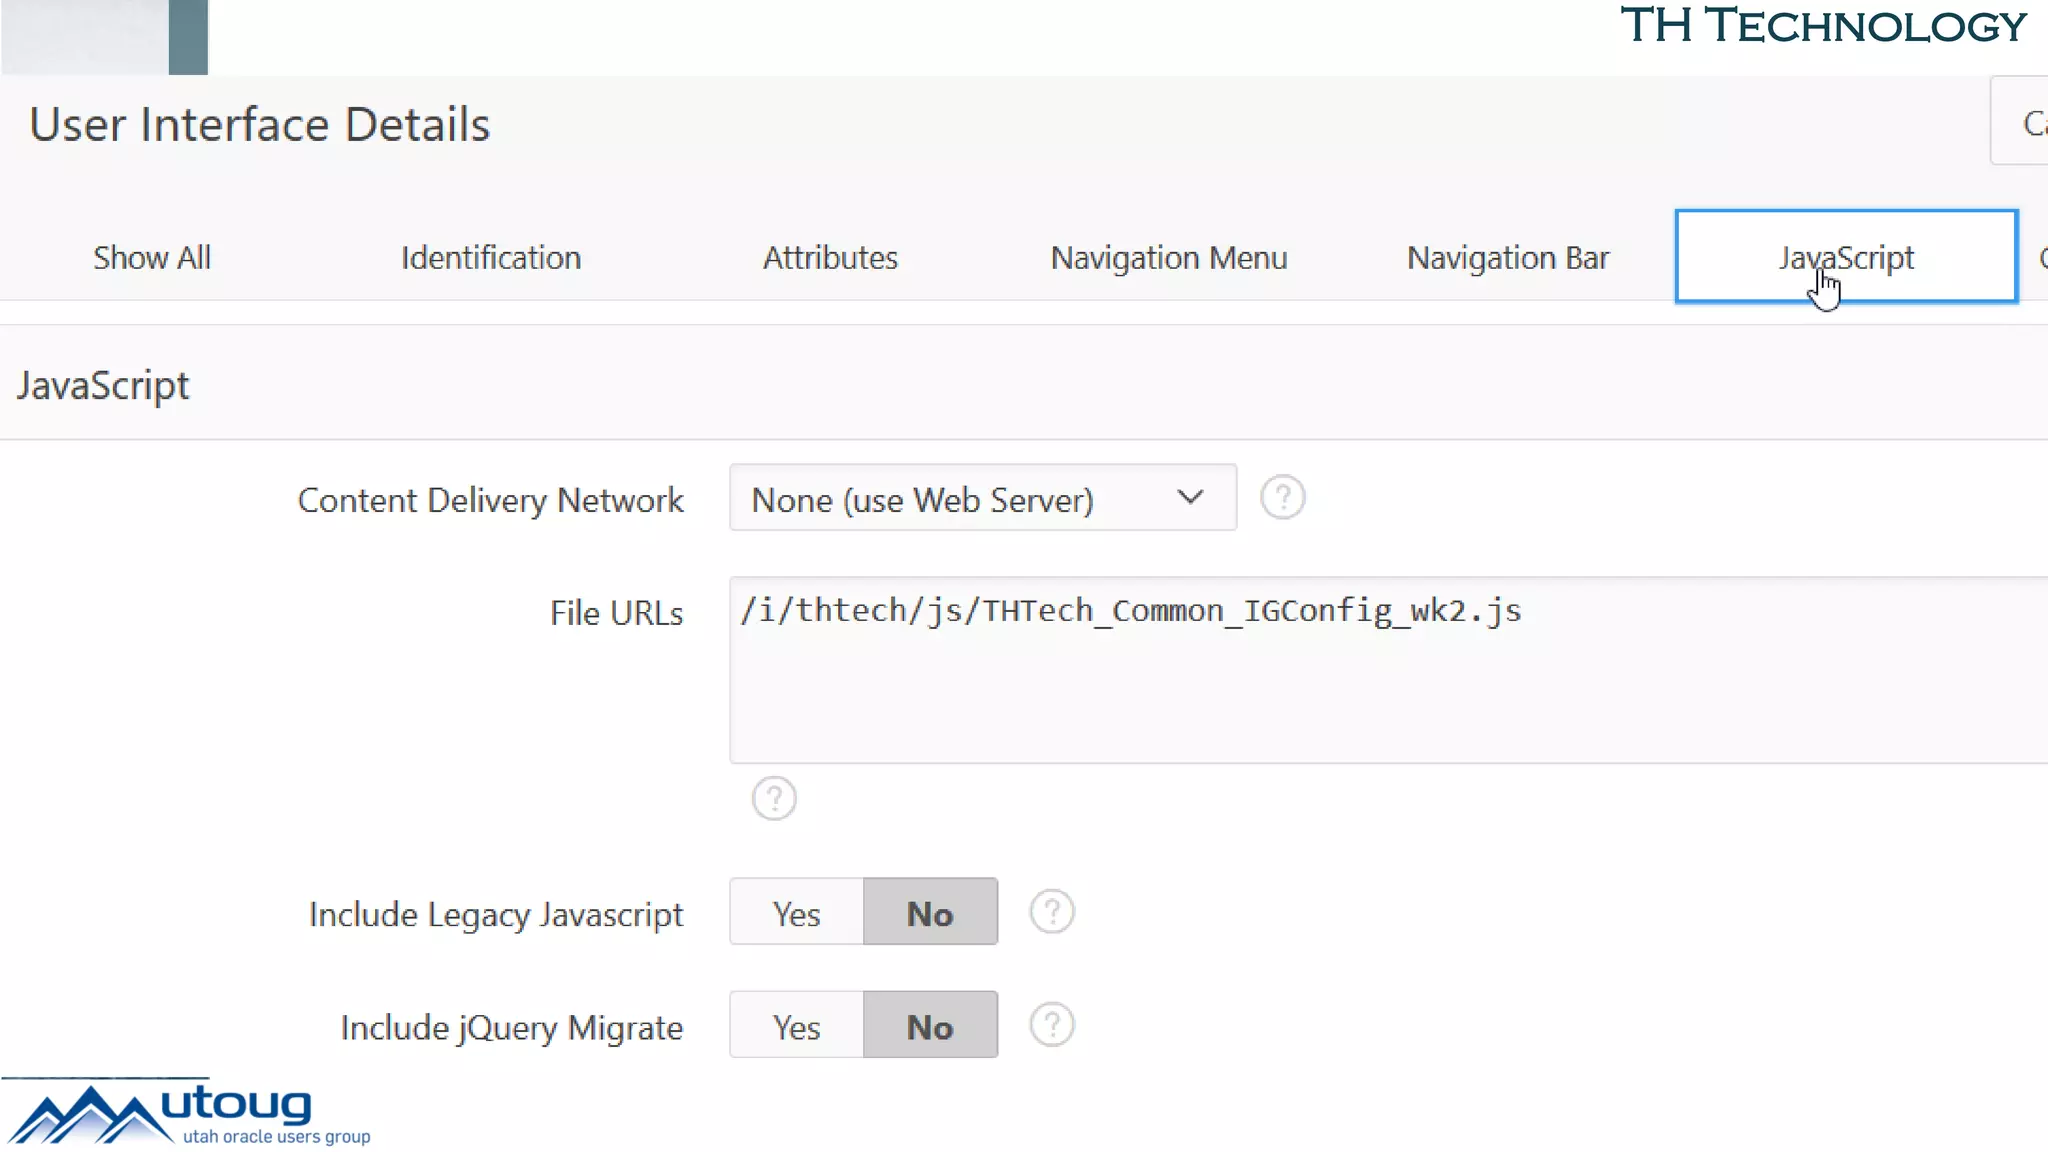The image size is (2048, 1152).
Task: Click the Content Delivery Network dropdown chevron
Action: [x=1190, y=497]
